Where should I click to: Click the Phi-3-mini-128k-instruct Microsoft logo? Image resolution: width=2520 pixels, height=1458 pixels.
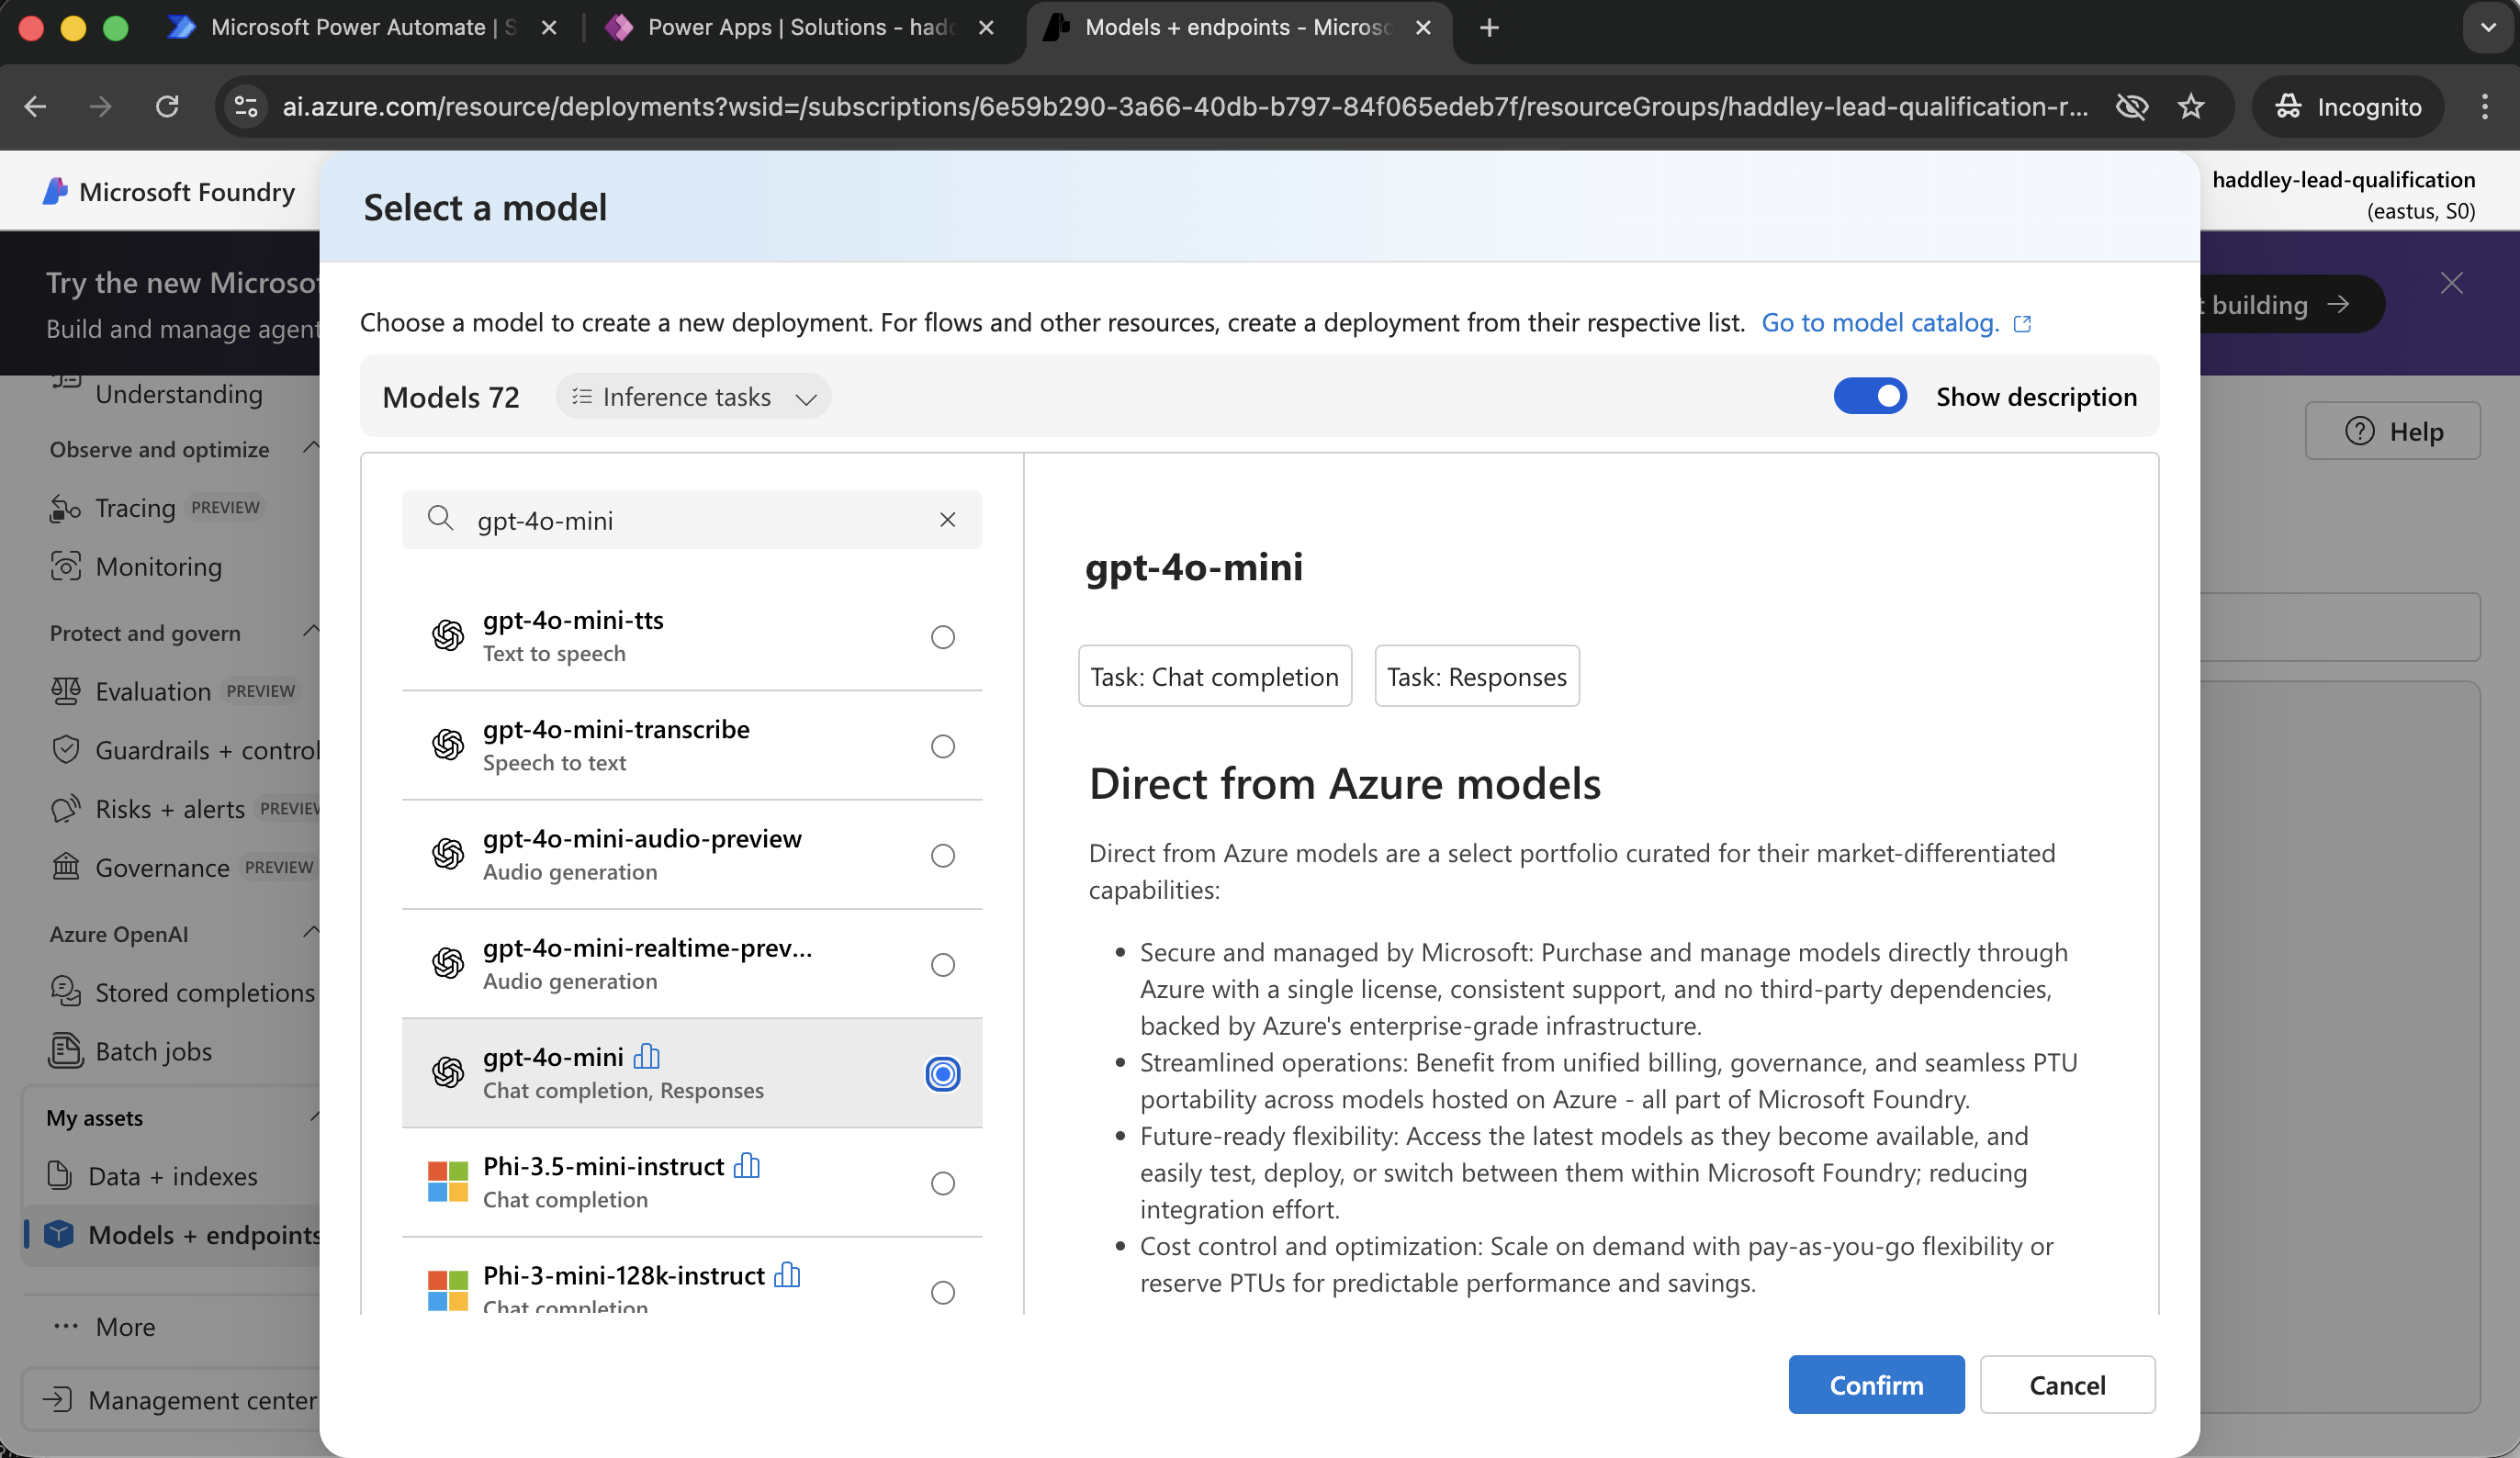point(448,1290)
